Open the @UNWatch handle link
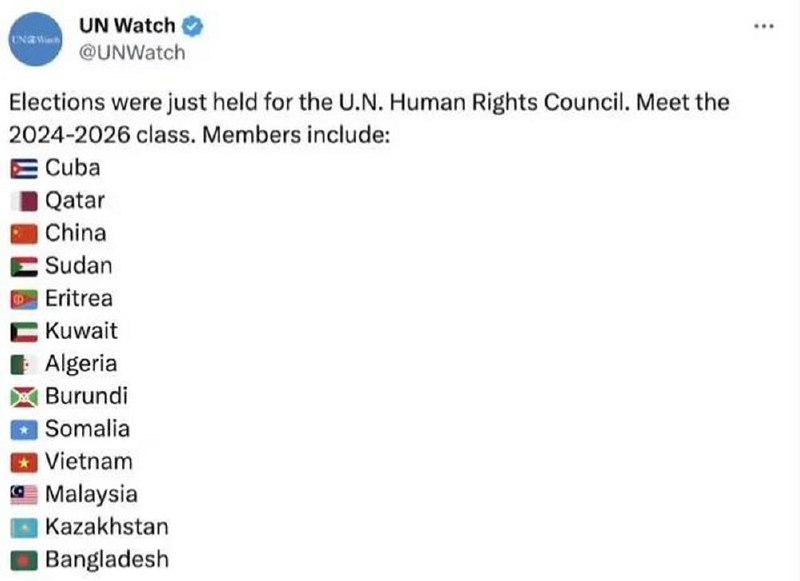 click(x=132, y=53)
